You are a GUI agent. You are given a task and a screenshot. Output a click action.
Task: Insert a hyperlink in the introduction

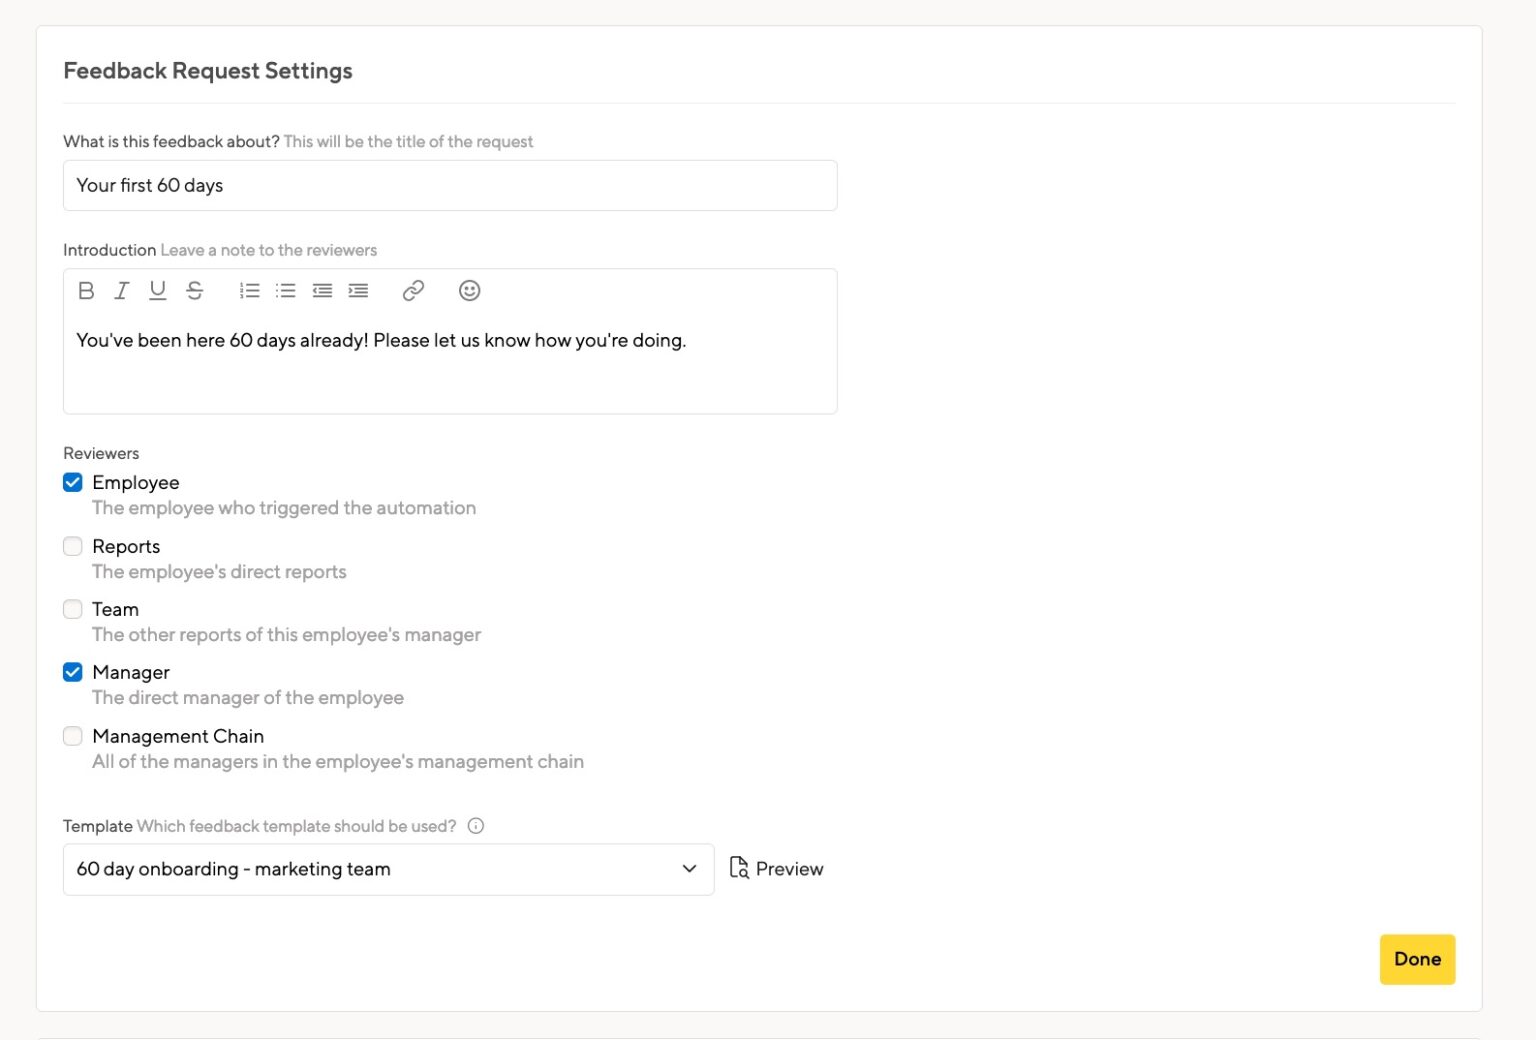413,291
